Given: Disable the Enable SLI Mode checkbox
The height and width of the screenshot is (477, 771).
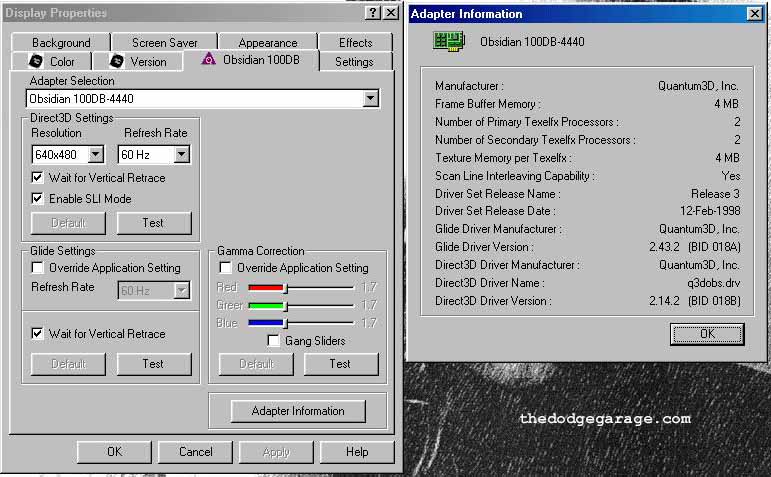Looking at the screenshot, I should click(37, 198).
